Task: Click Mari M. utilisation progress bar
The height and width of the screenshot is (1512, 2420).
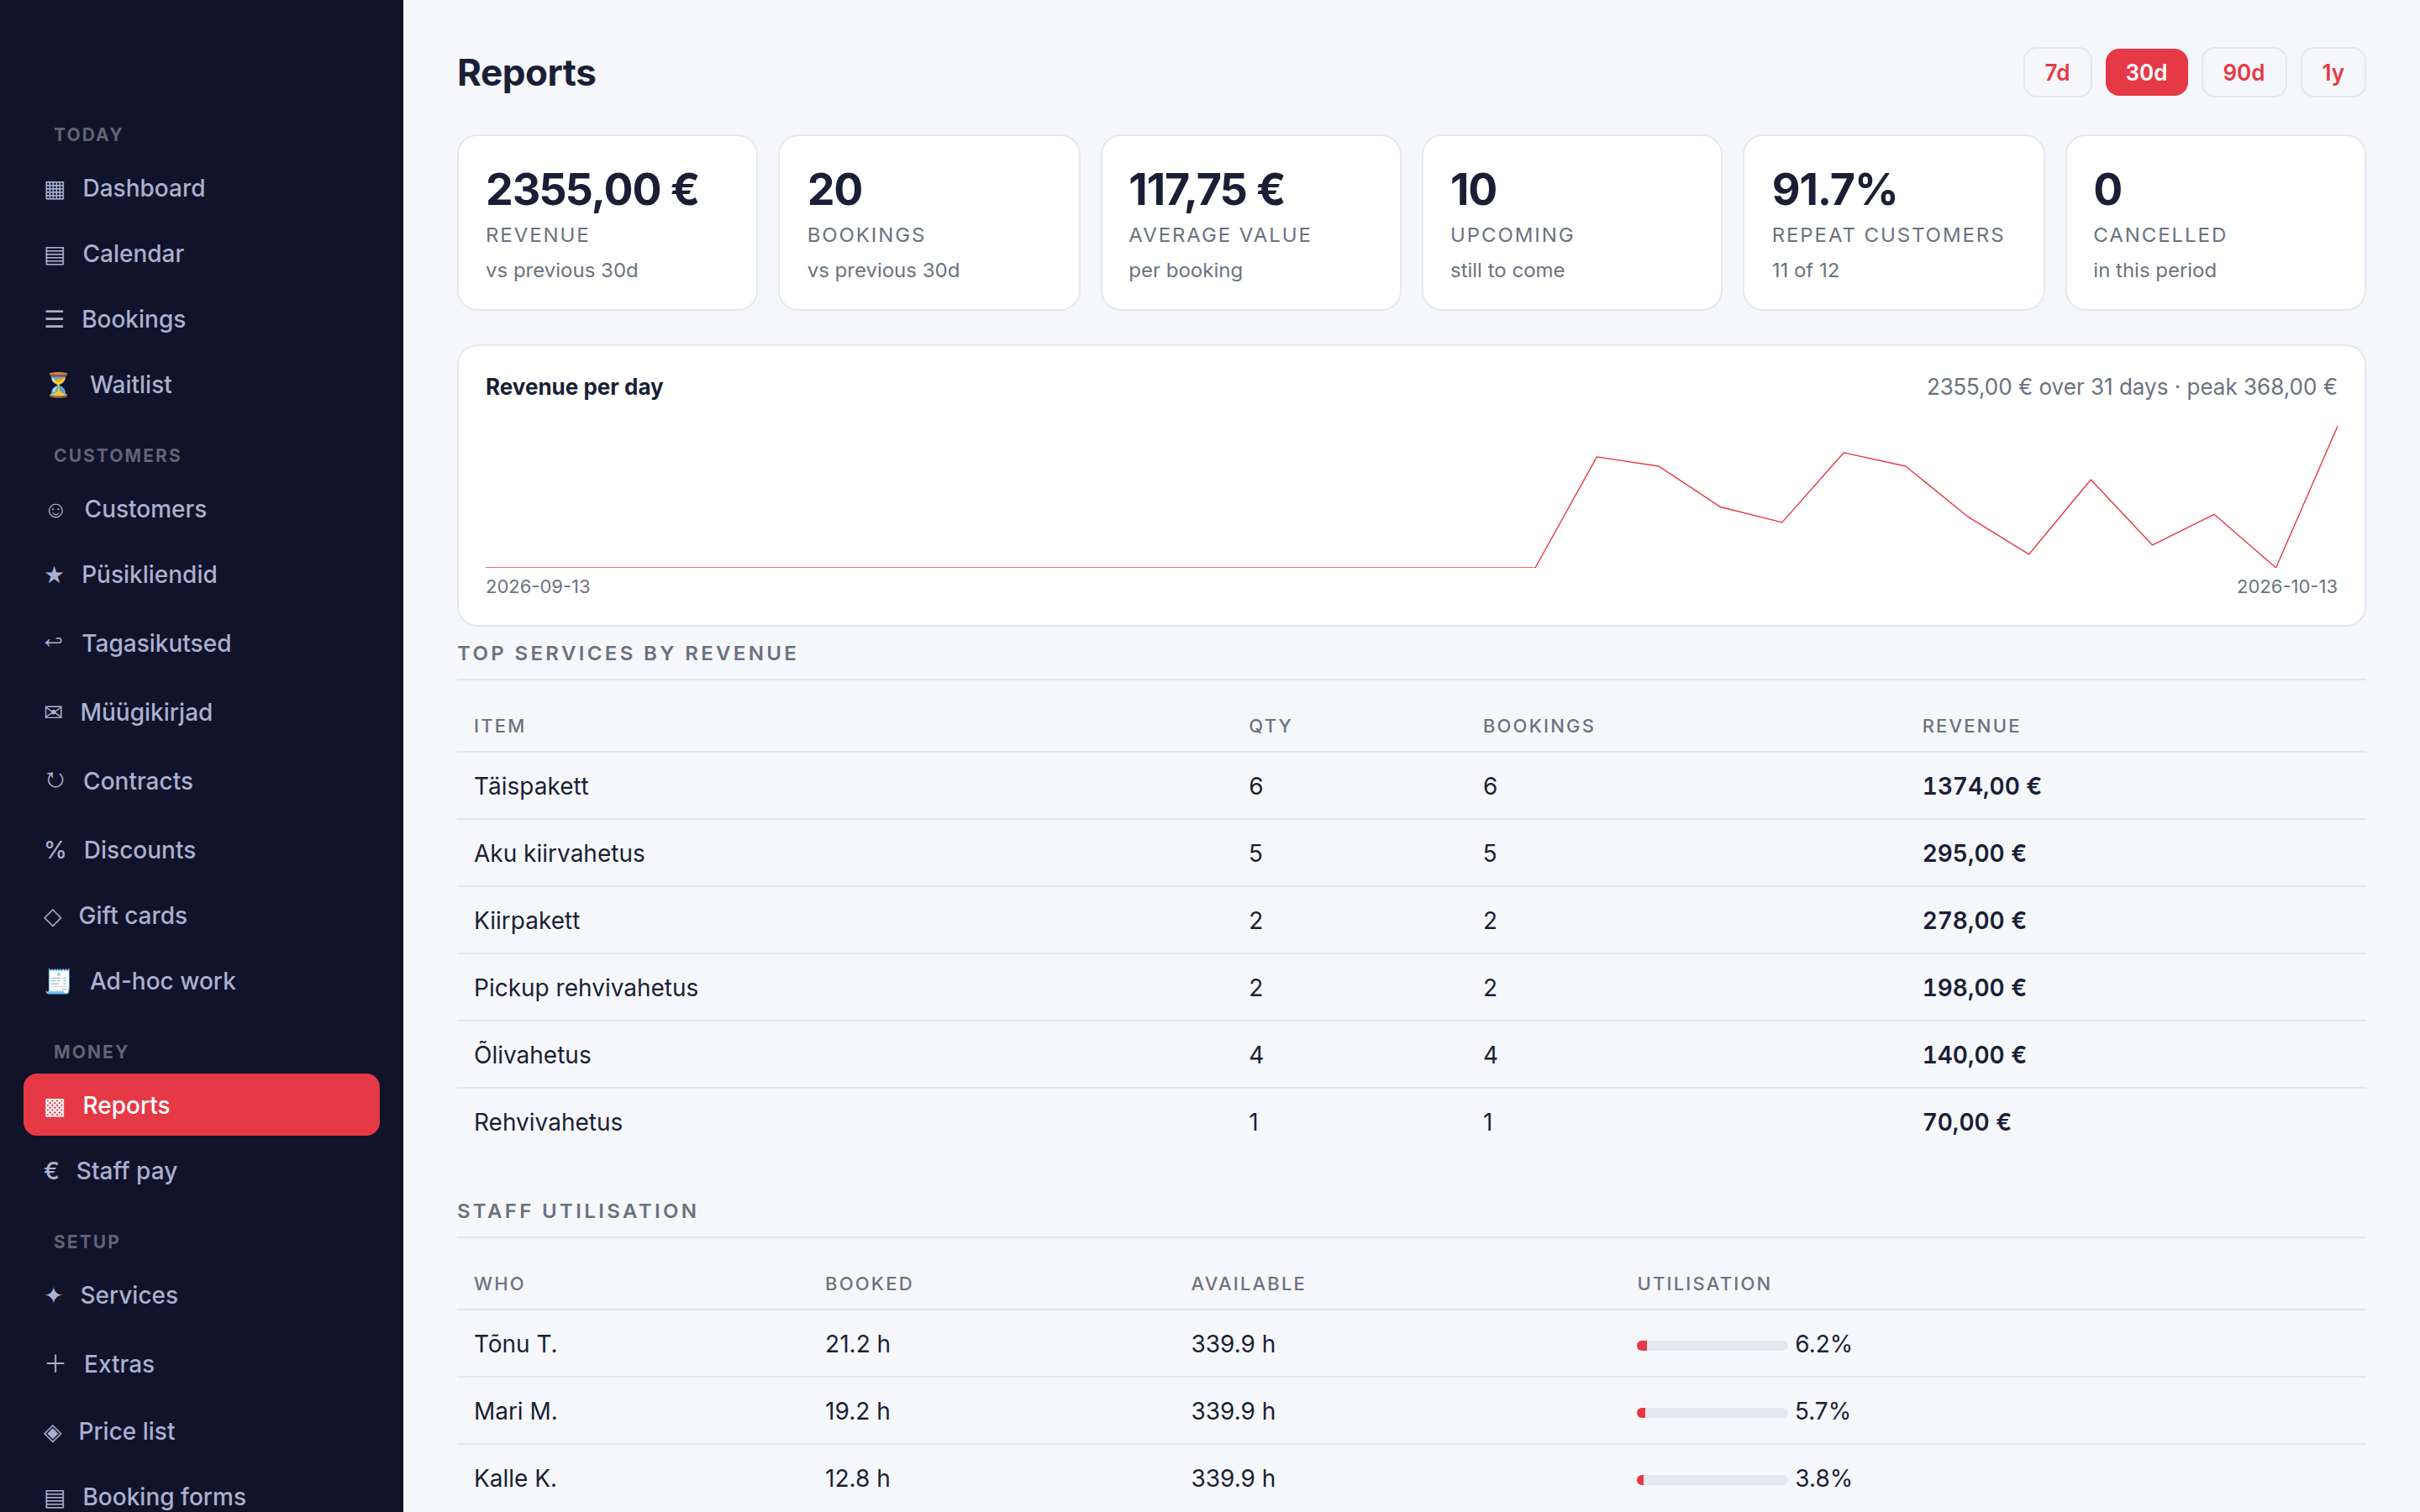Action: coord(1711,1412)
